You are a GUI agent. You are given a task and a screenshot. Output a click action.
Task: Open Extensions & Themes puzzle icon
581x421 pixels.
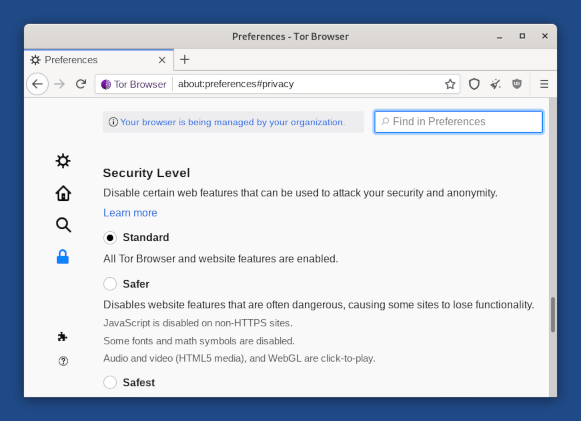[63, 337]
